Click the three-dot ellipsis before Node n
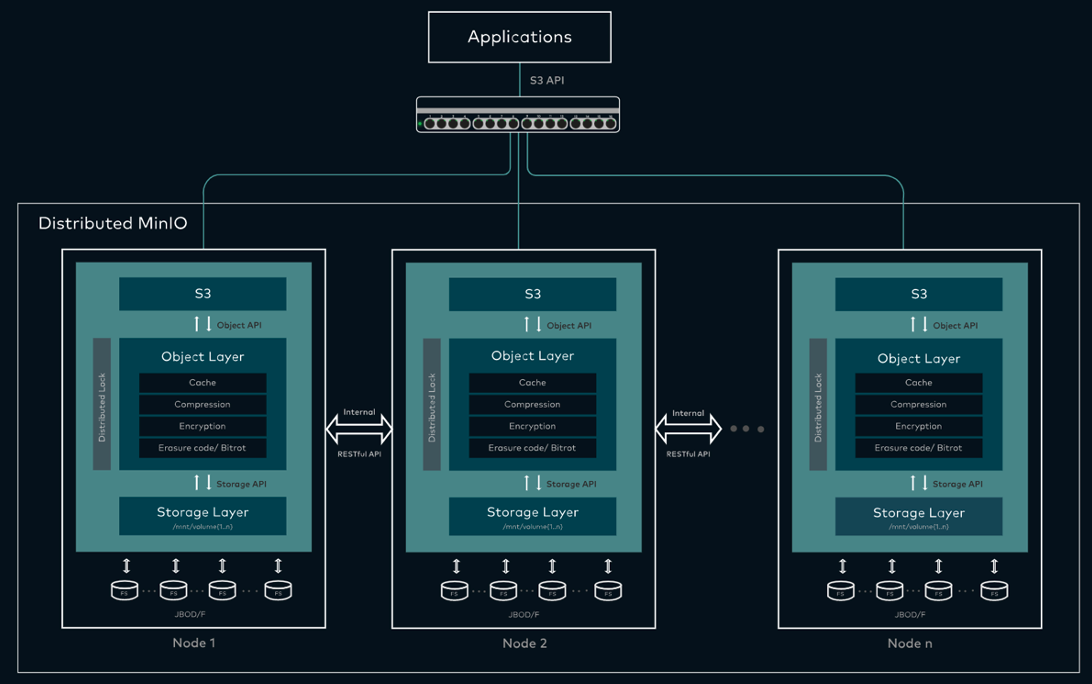Viewport: 1092px width, 684px height. click(x=746, y=429)
